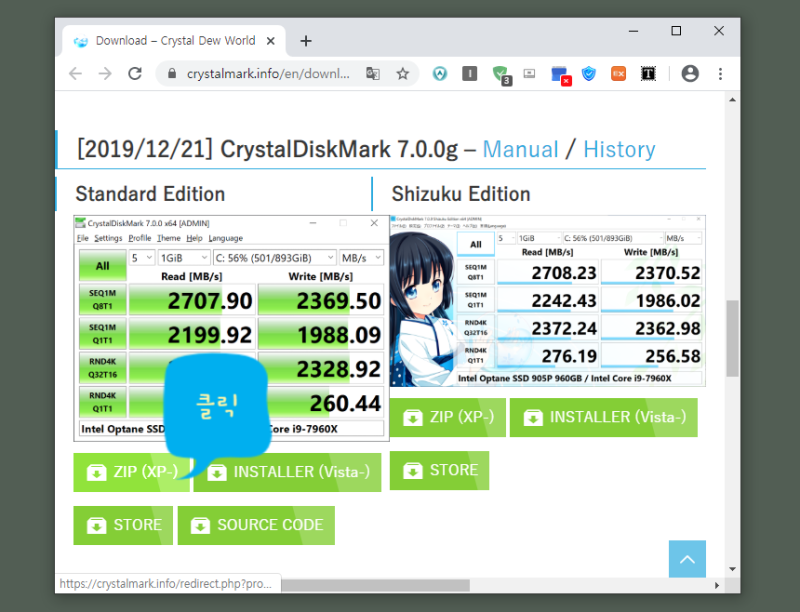Download Shizuku Edition ZIP (XP-)

click(447, 417)
